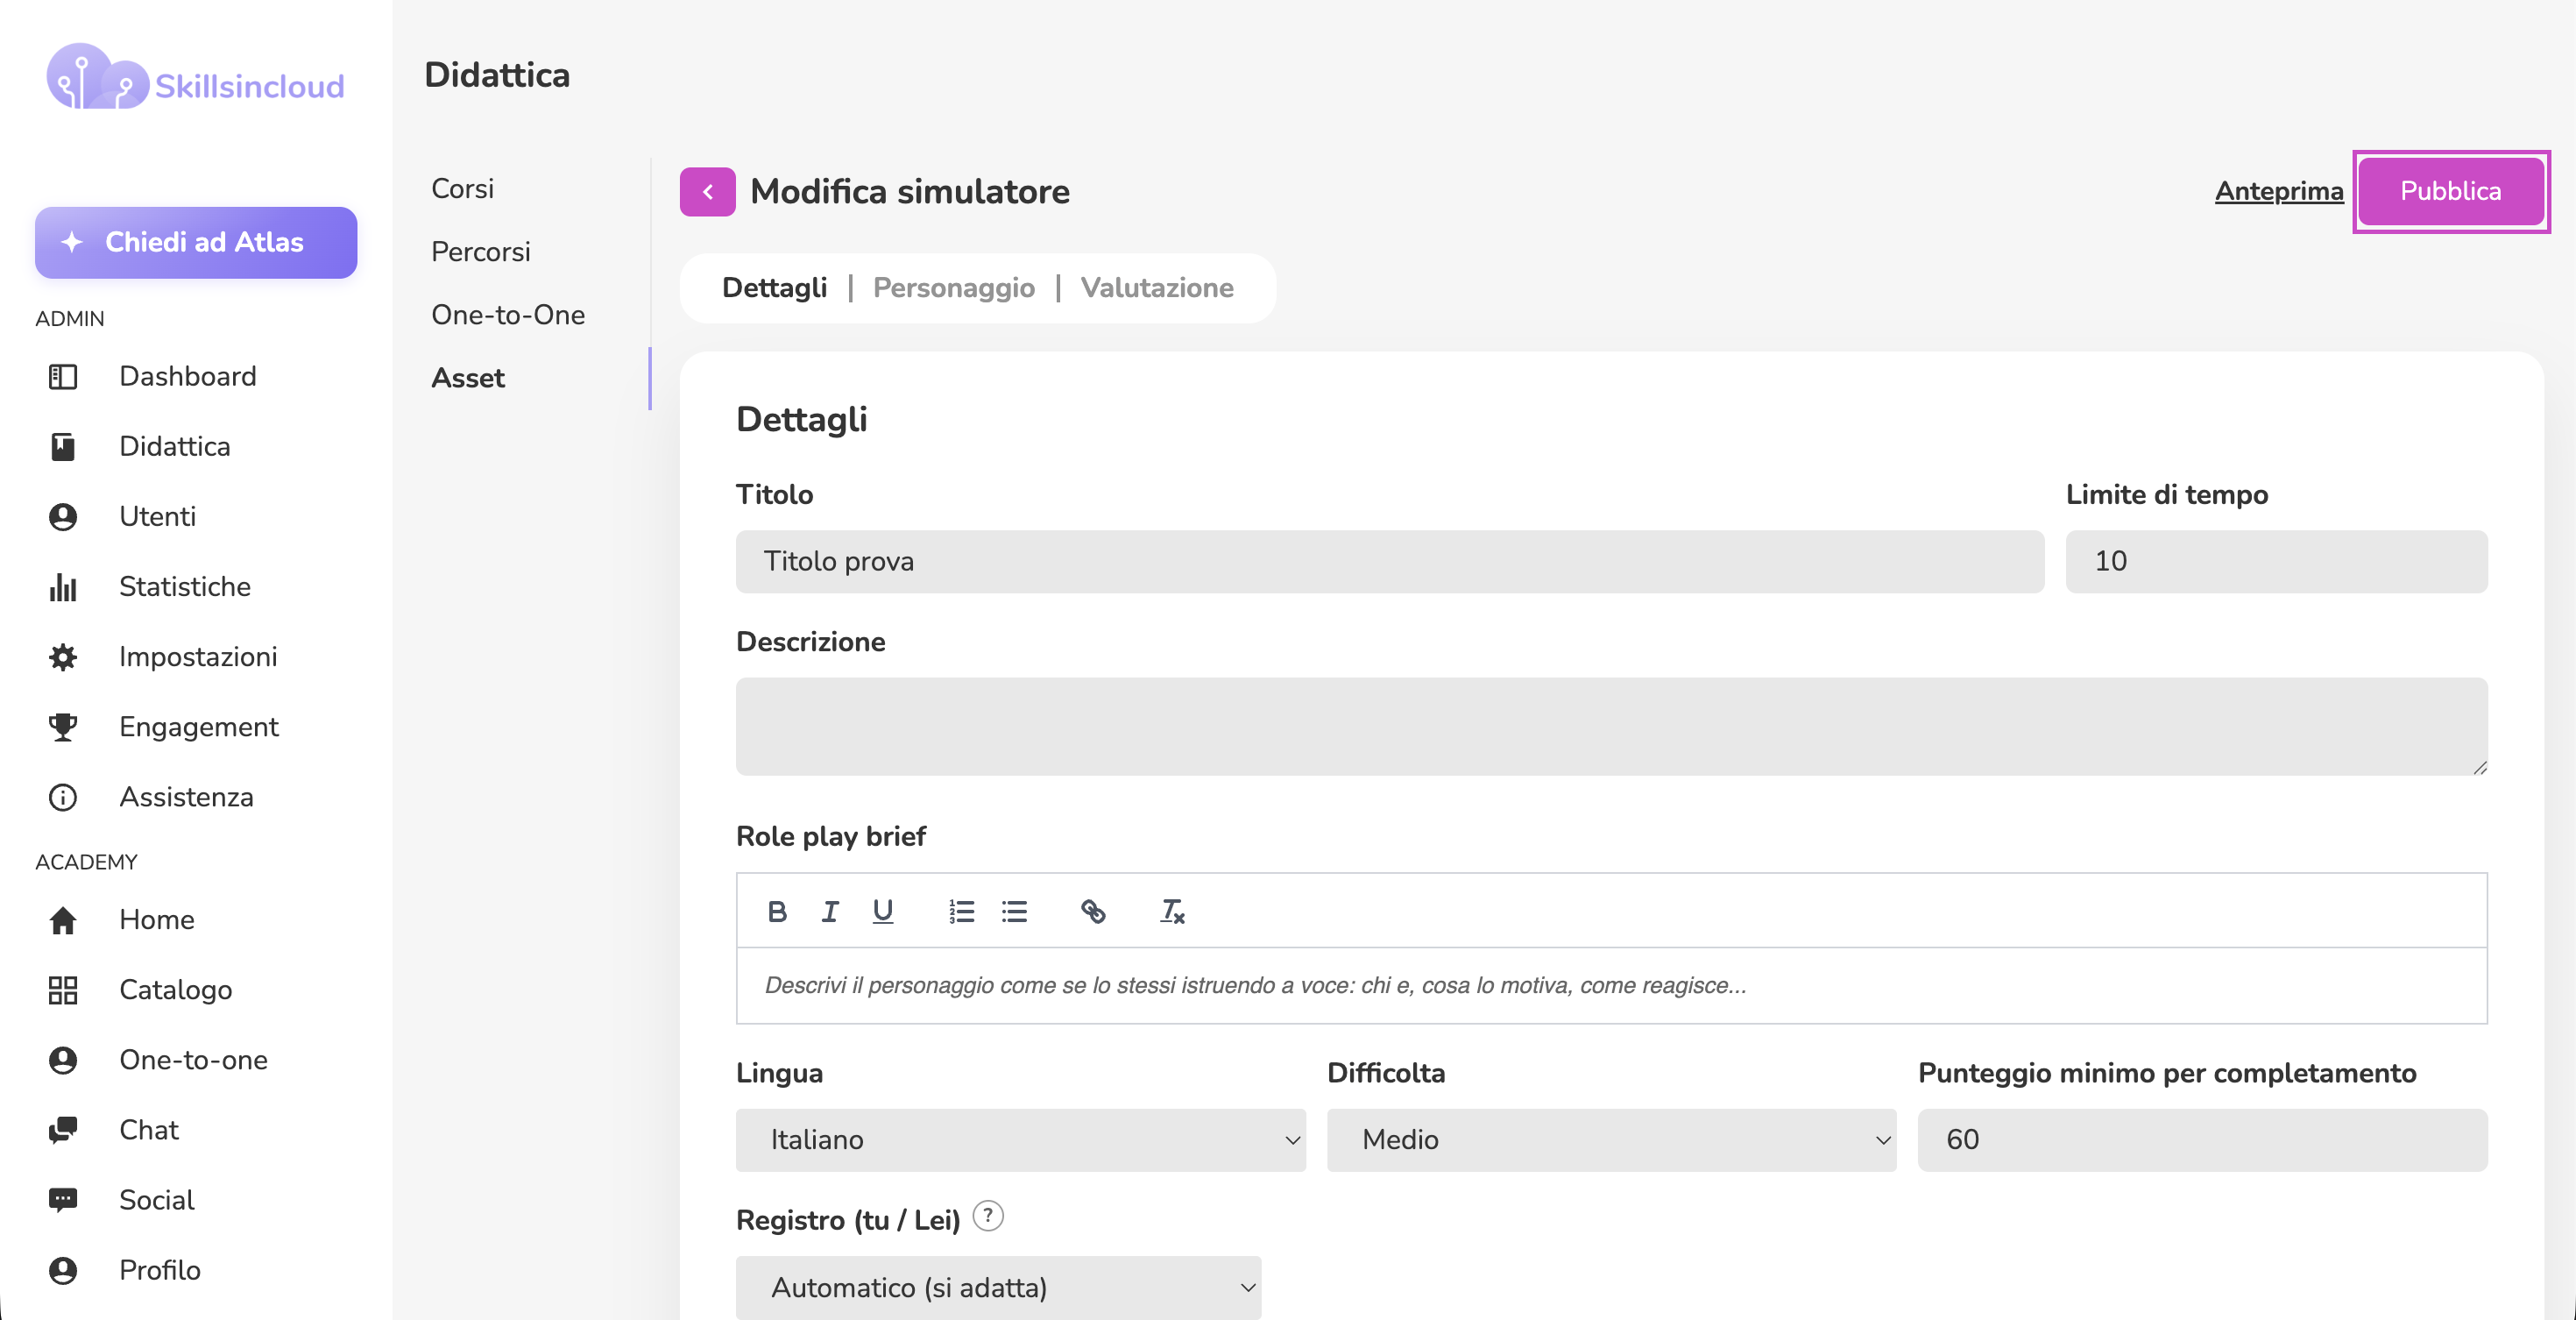The image size is (2576, 1320).
Task: Open Statistiche from the sidebar
Action: click(184, 586)
